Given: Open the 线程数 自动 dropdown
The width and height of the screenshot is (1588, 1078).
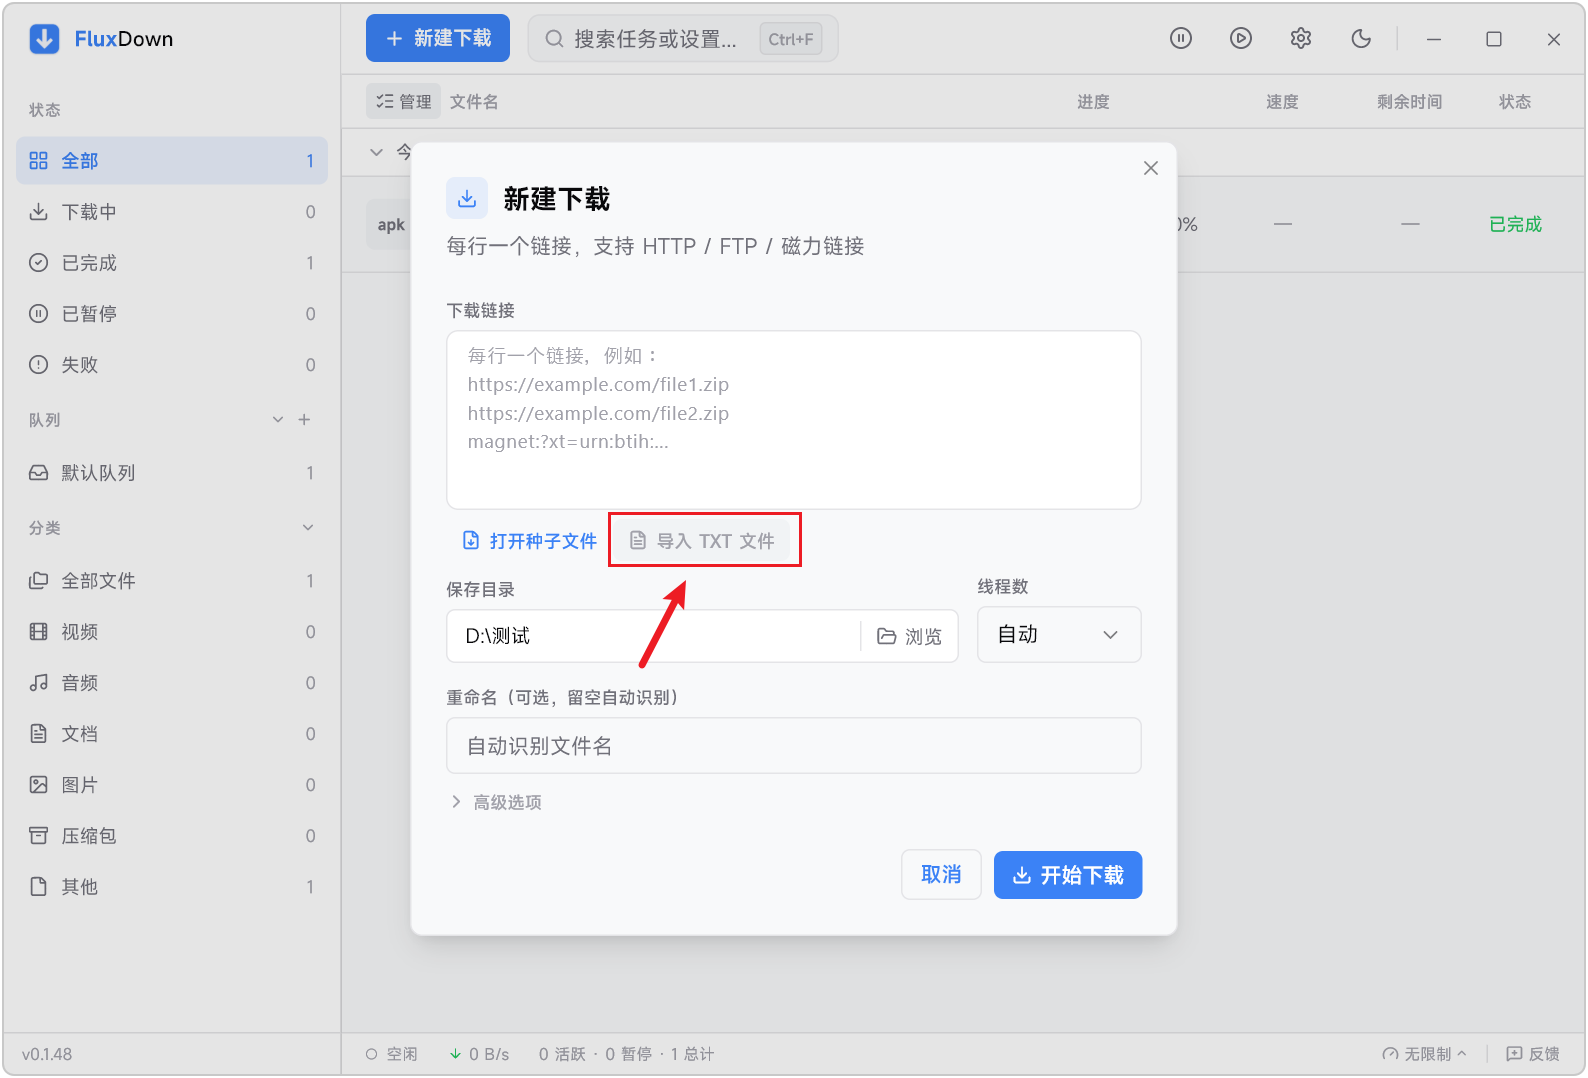Looking at the screenshot, I should (x=1059, y=635).
